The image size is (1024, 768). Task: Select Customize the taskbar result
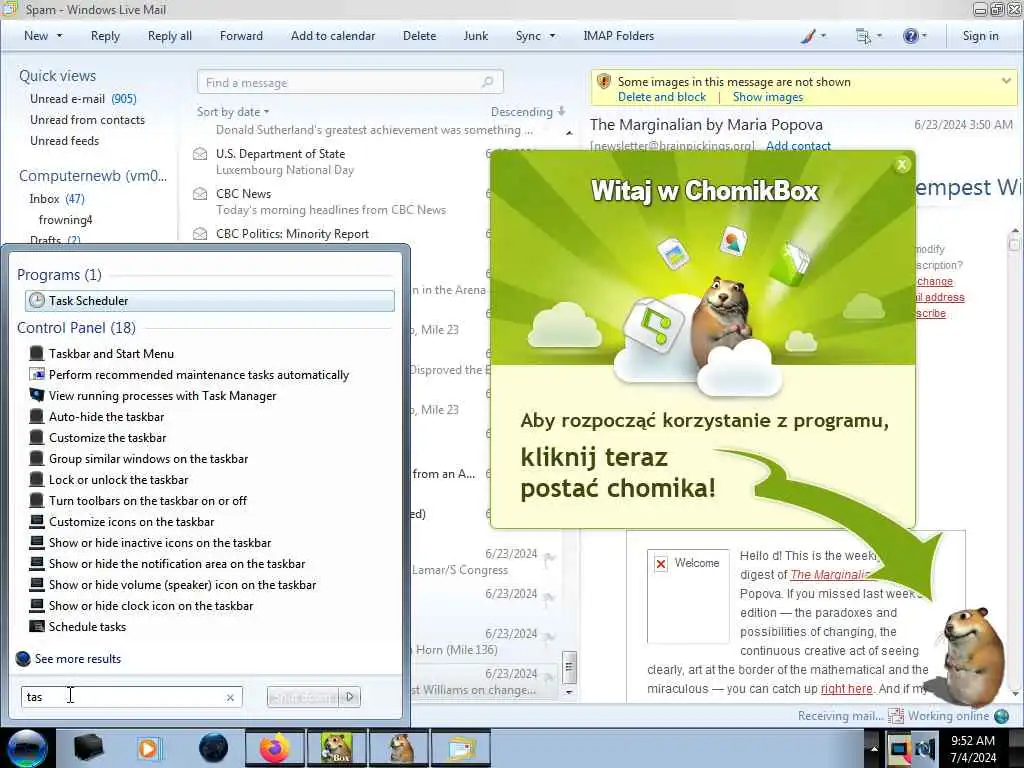point(107,438)
